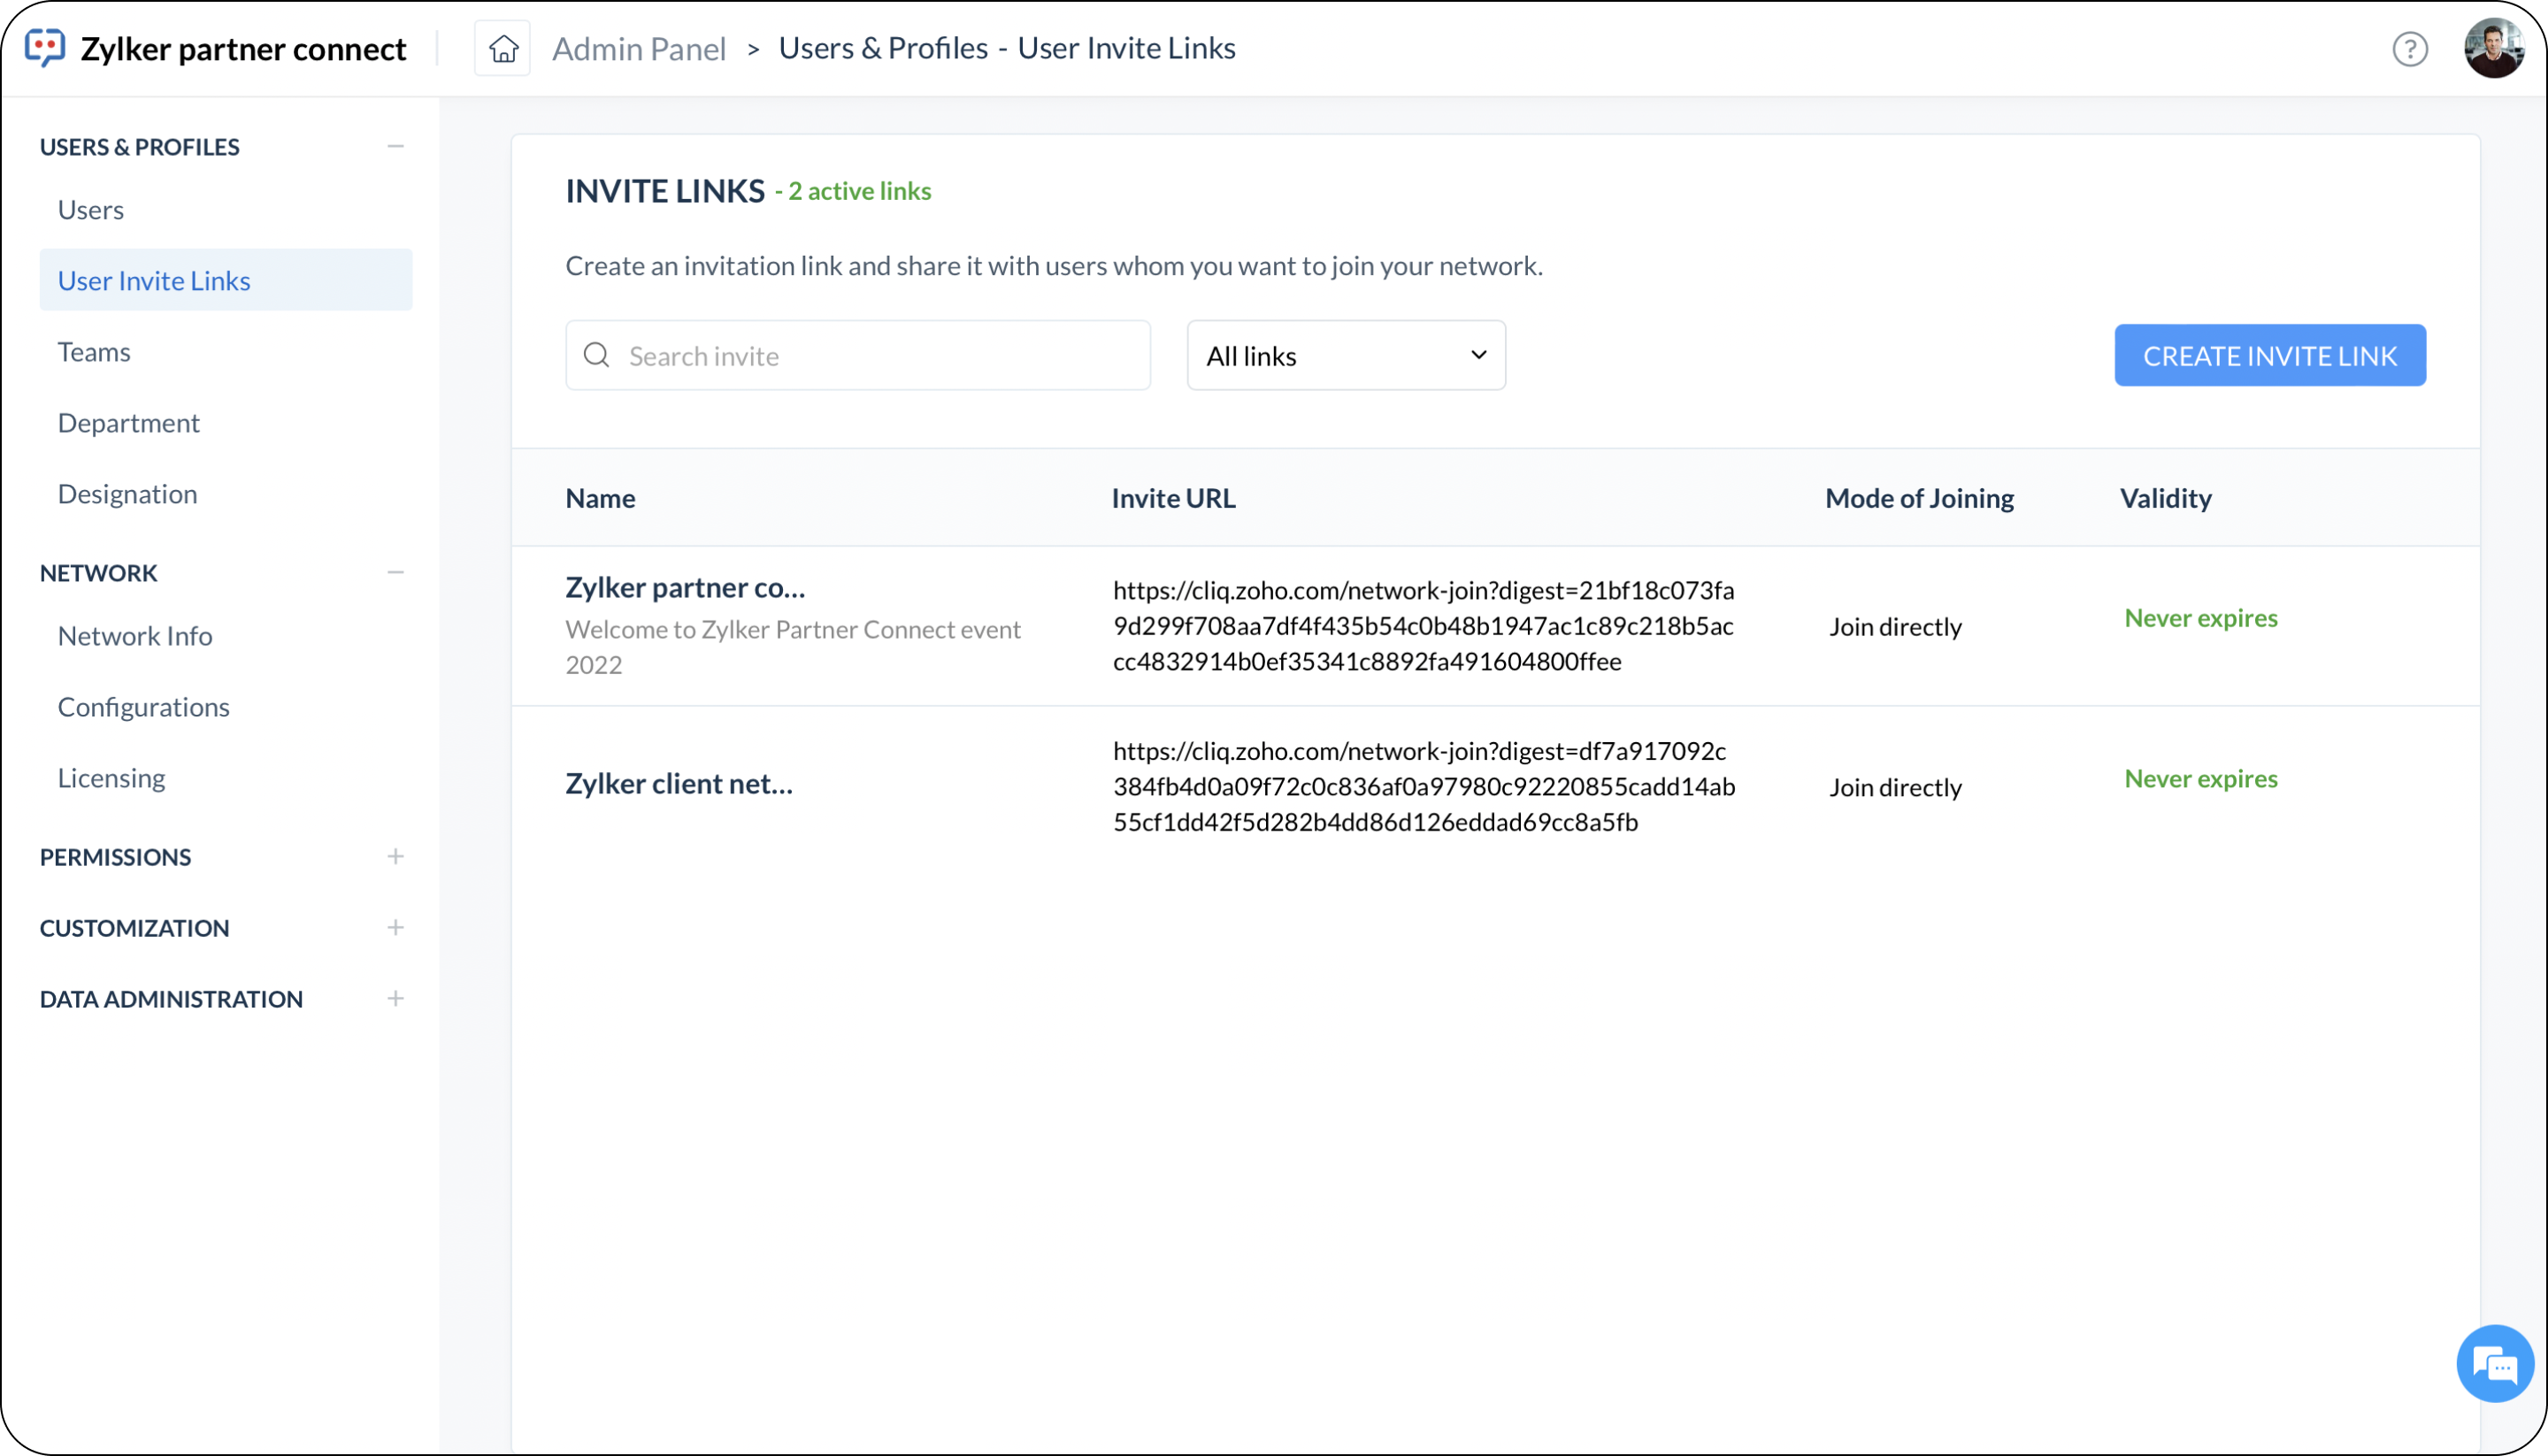Click Never expires for Zylker partner row

(2201, 618)
